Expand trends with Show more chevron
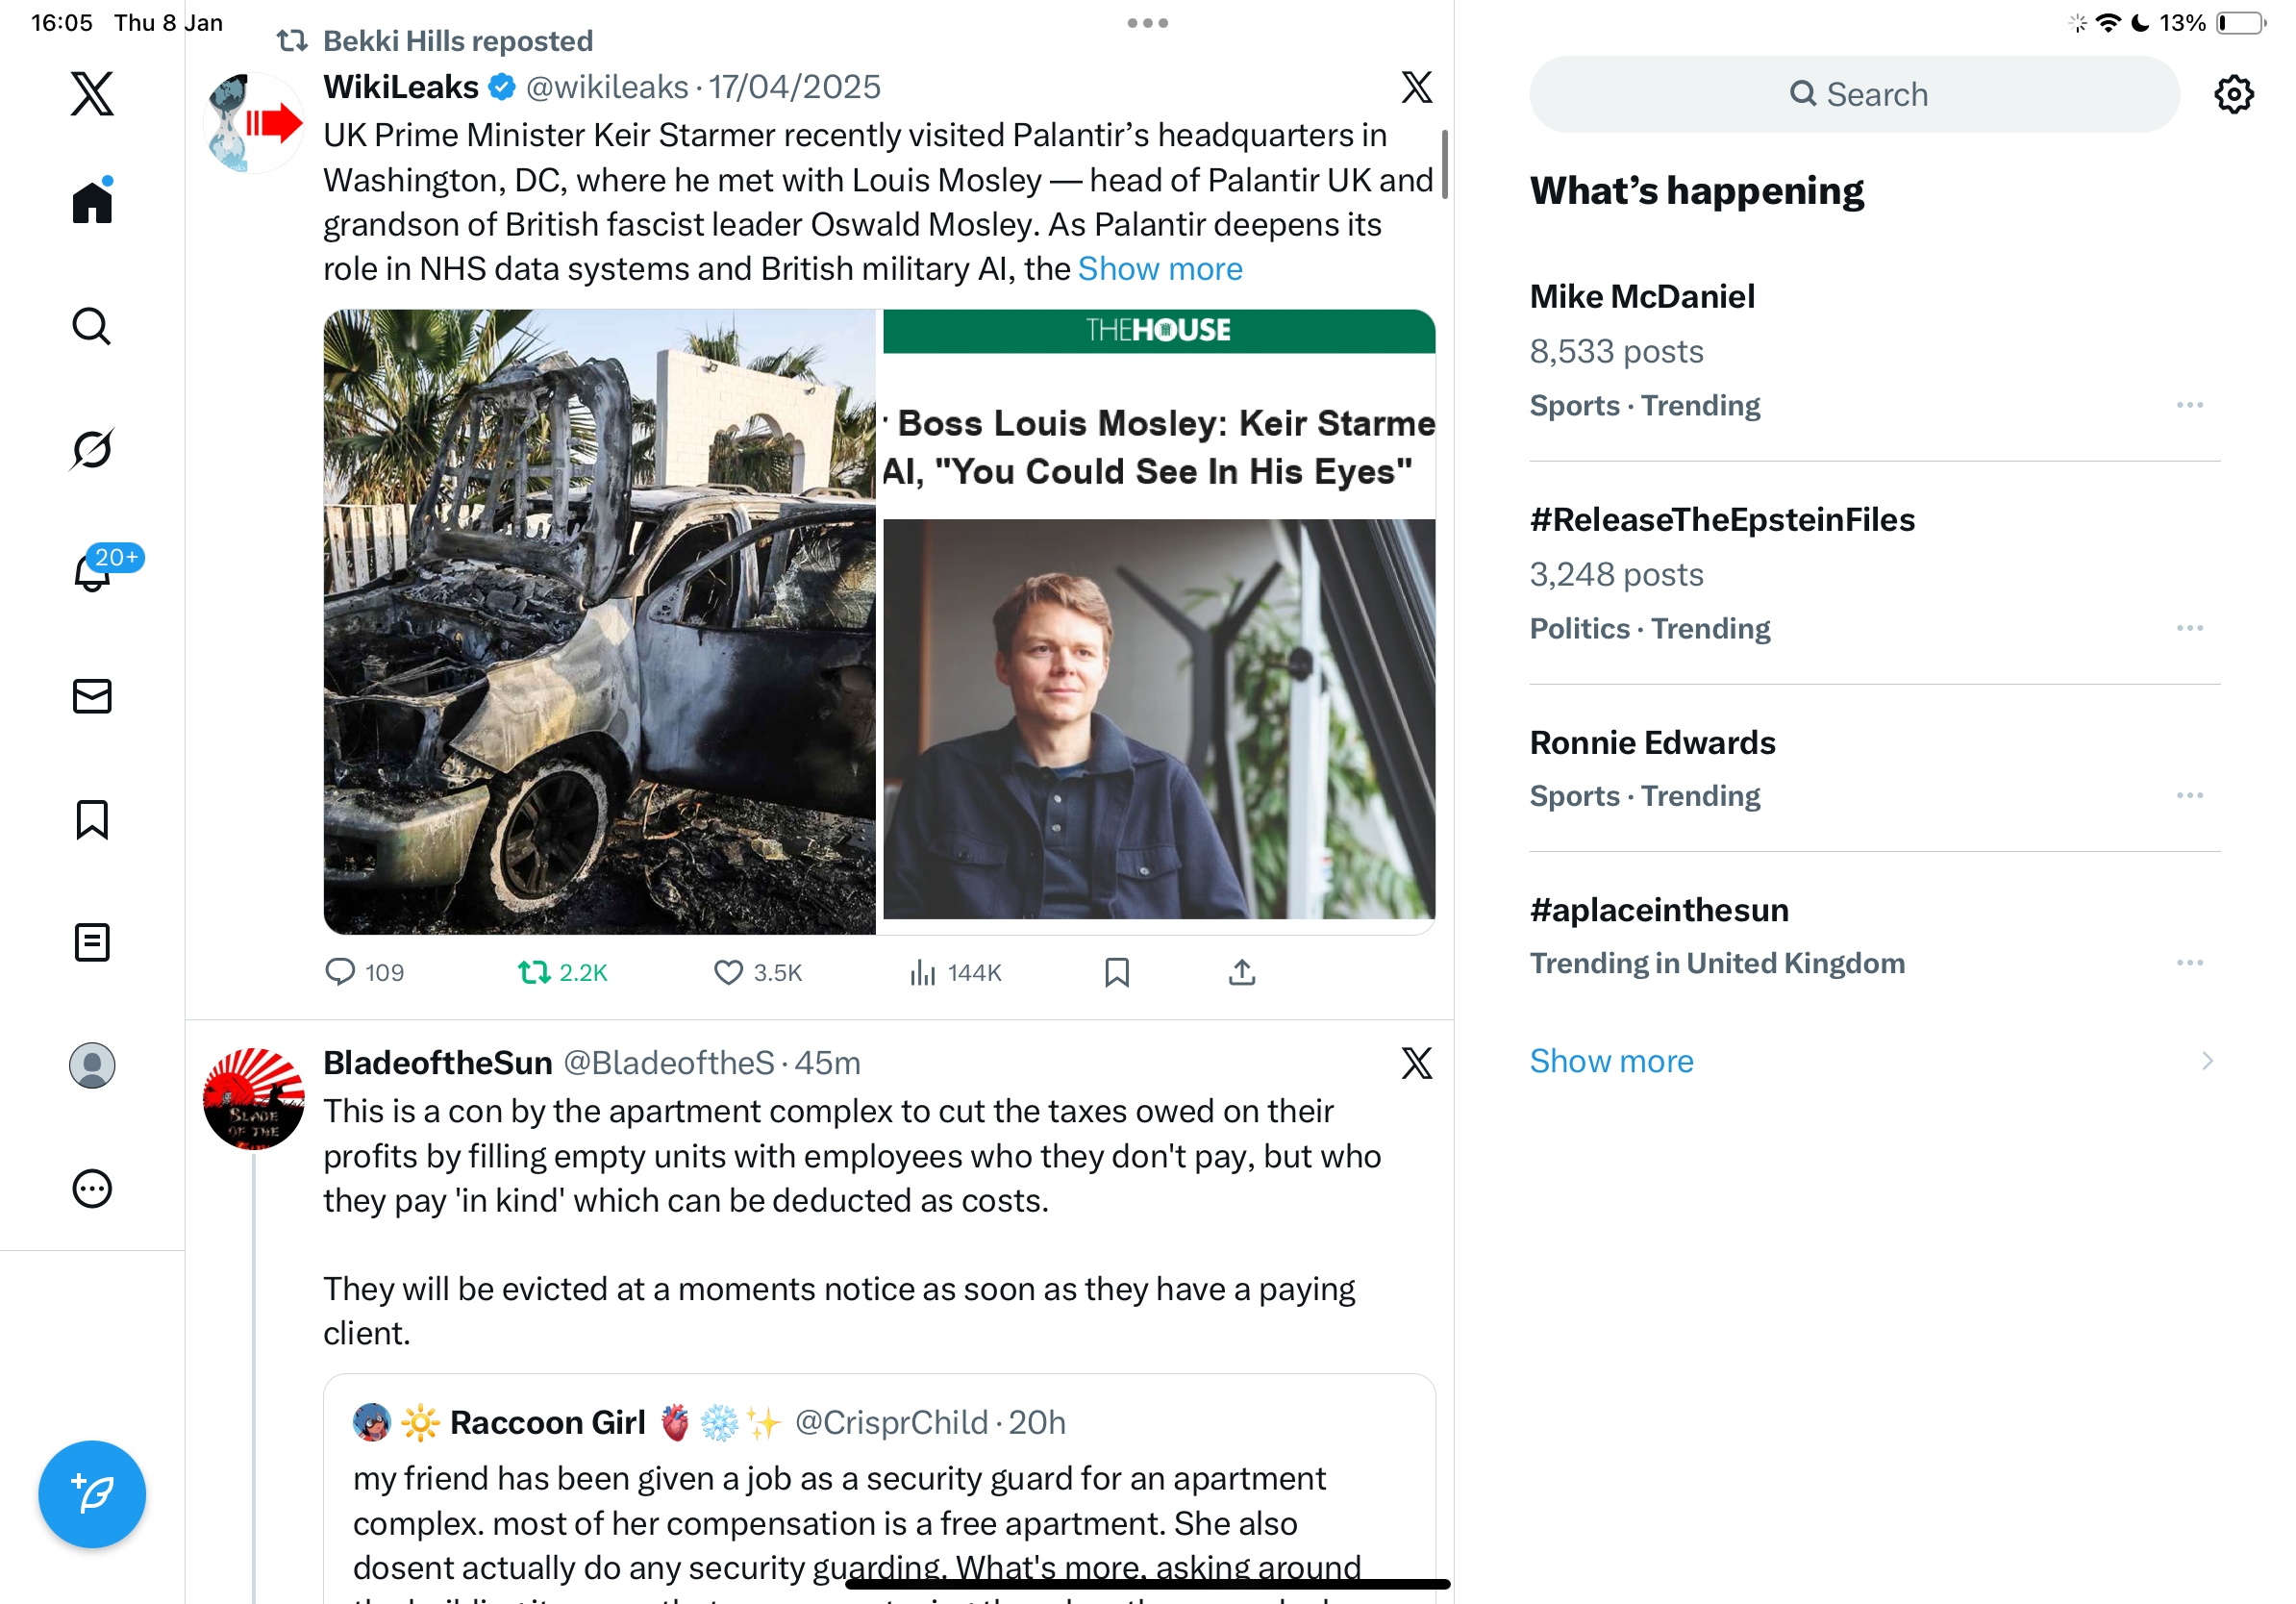This screenshot has height=1604, width=2296. tap(2206, 1061)
